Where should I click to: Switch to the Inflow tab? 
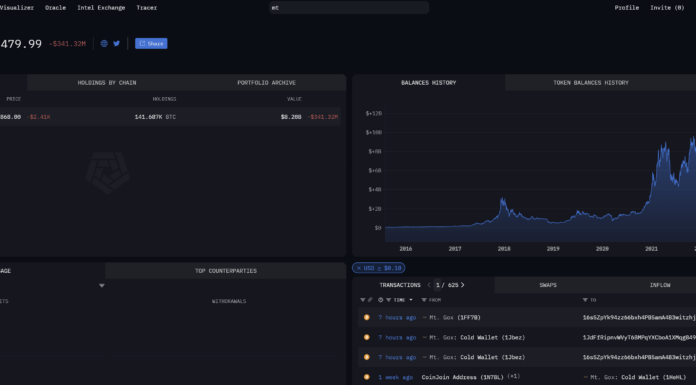[x=660, y=285]
